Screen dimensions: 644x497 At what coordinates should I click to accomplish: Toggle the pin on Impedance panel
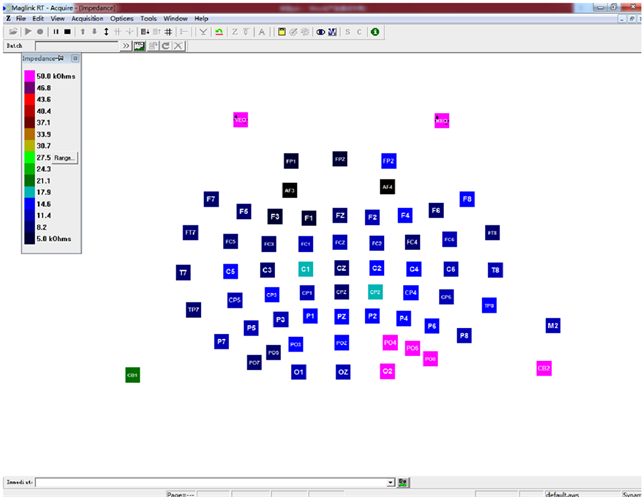(x=61, y=59)
